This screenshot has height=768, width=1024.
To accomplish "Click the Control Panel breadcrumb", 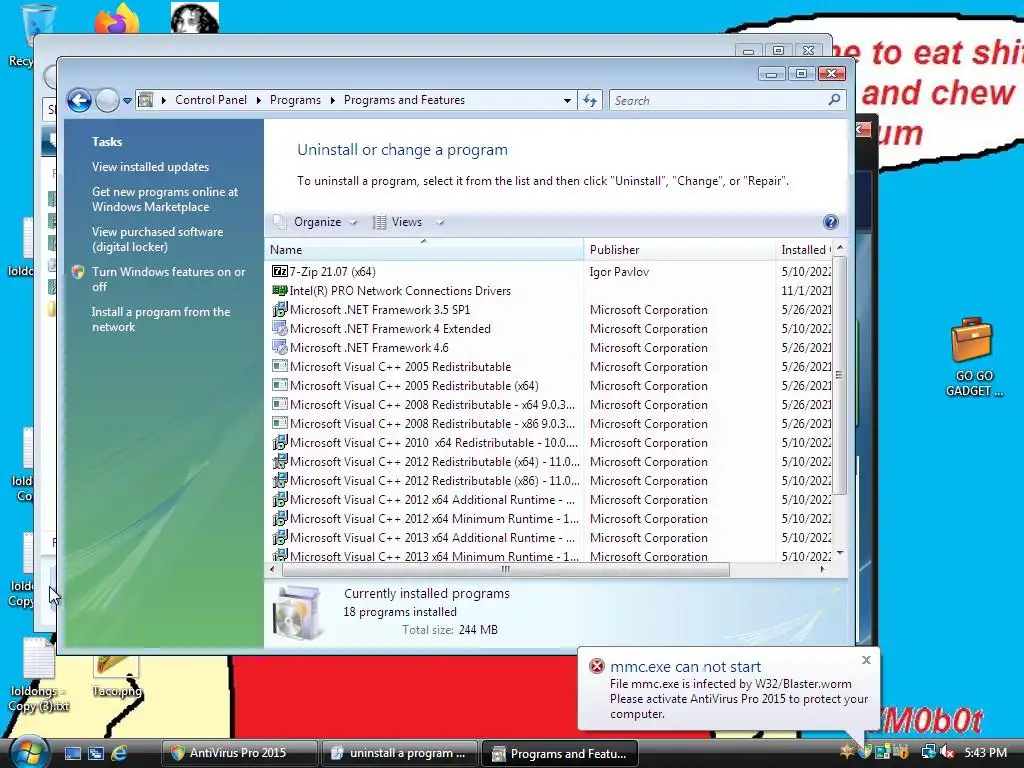I will pyautogui.click(x=210, y=100).
